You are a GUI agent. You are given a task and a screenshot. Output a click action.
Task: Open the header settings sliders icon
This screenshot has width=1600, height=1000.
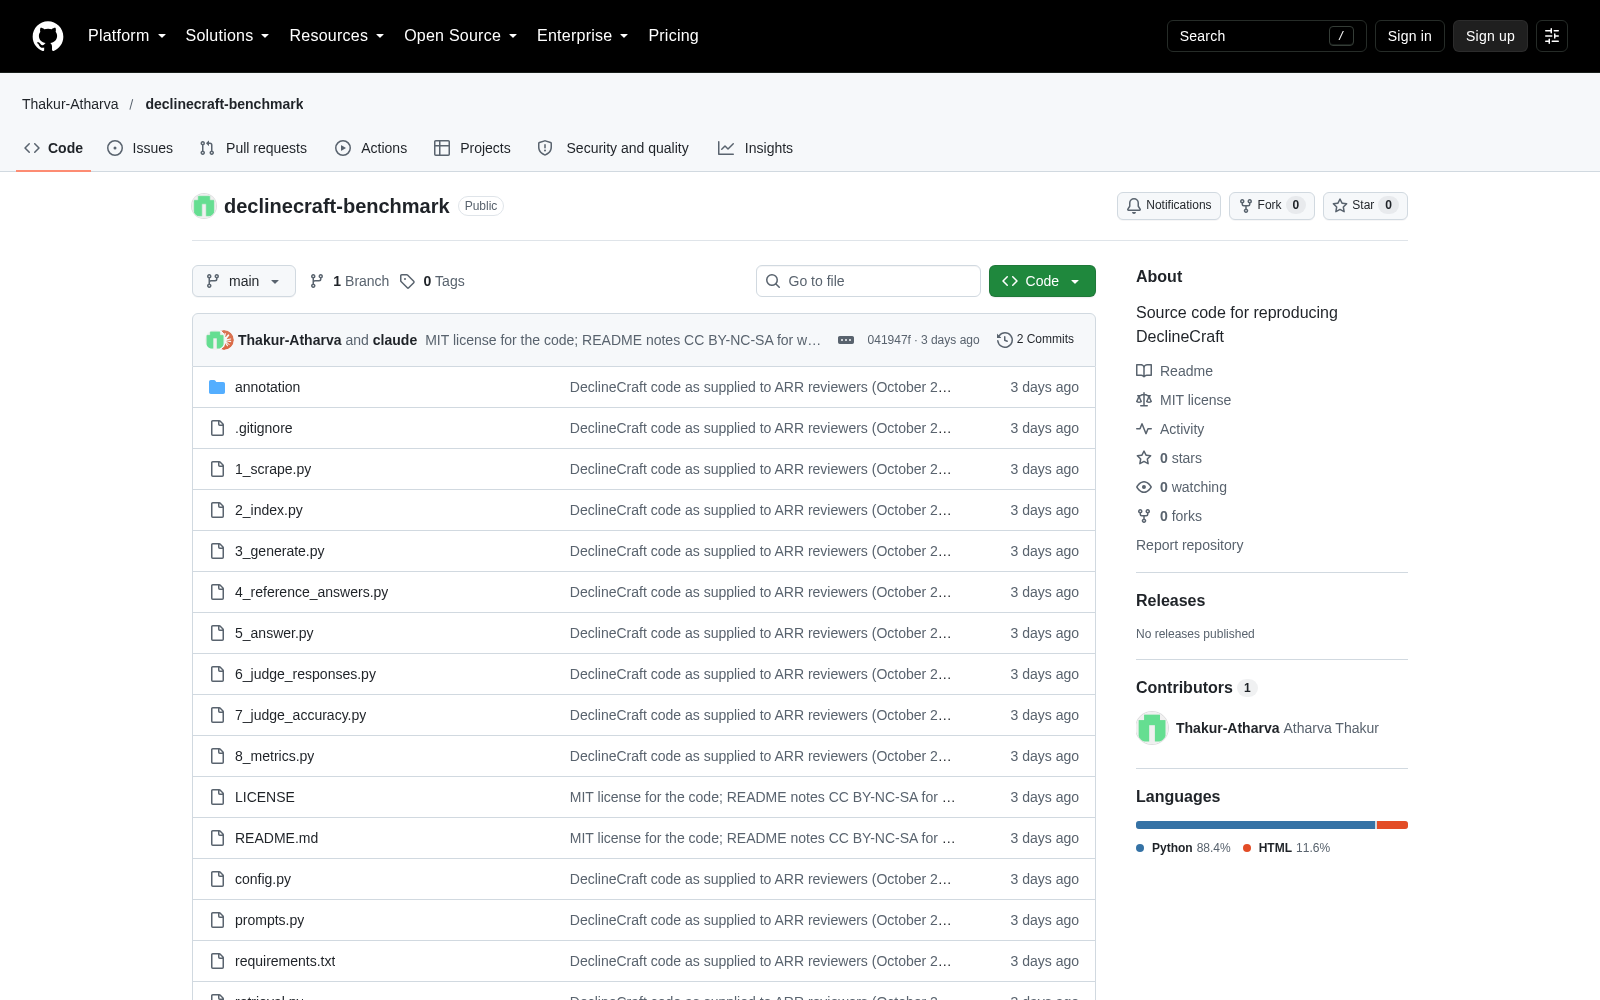[1552, 36]
